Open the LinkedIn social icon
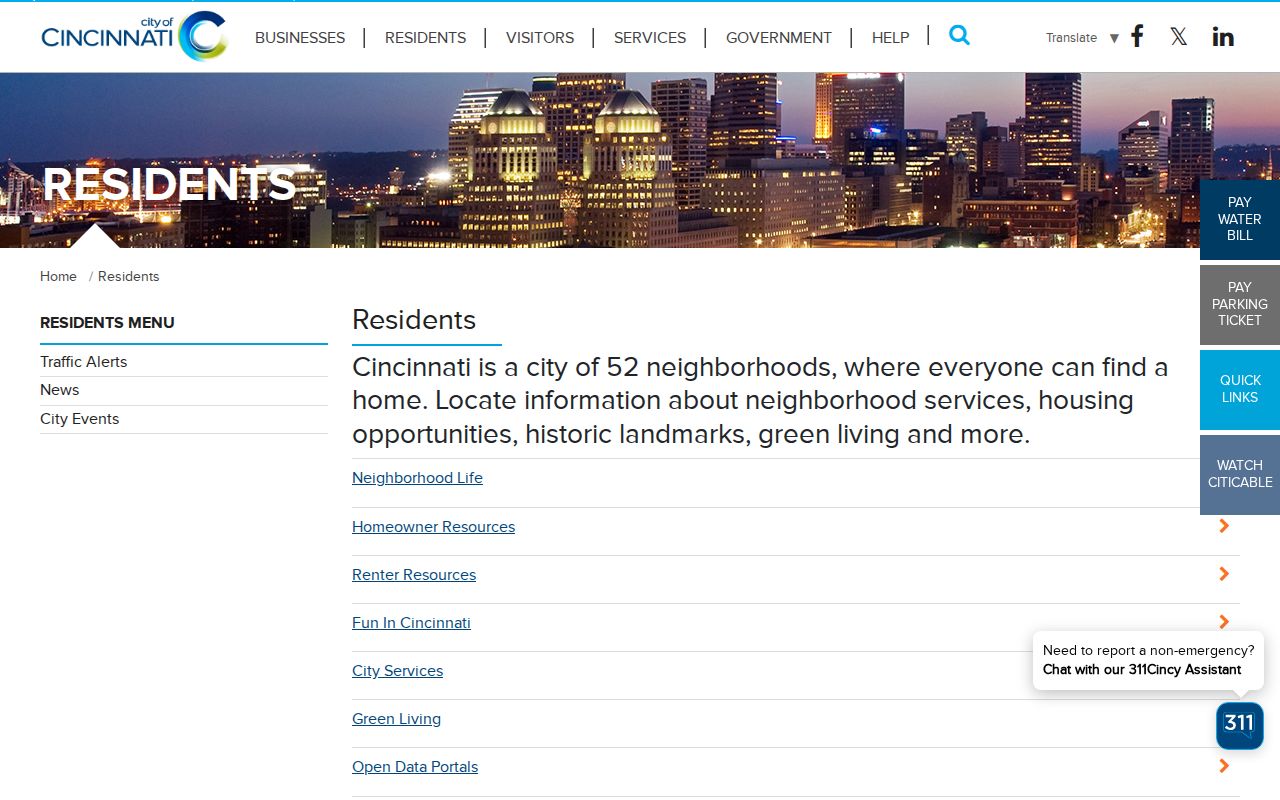This screenshot has width=1280, height=800. (x=1223, y=37)
